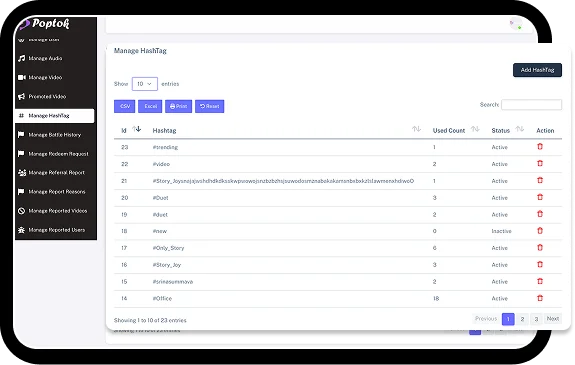Open Manage Reported Videos page
Screen dimensions: 575x365
[x=55, y=211]
